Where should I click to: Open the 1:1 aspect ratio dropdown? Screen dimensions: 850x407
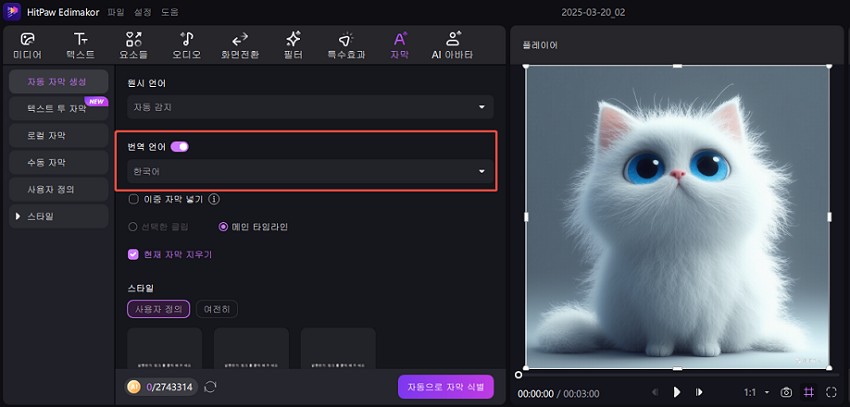(757, 392)
